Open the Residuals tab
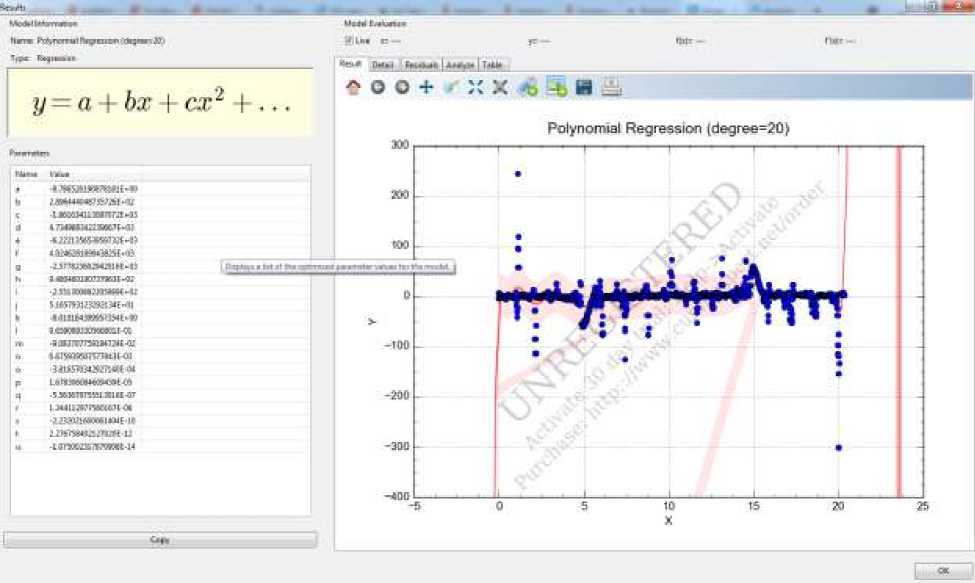The height and width of the screenshot is (583, 975). click(x=421, y=65)
